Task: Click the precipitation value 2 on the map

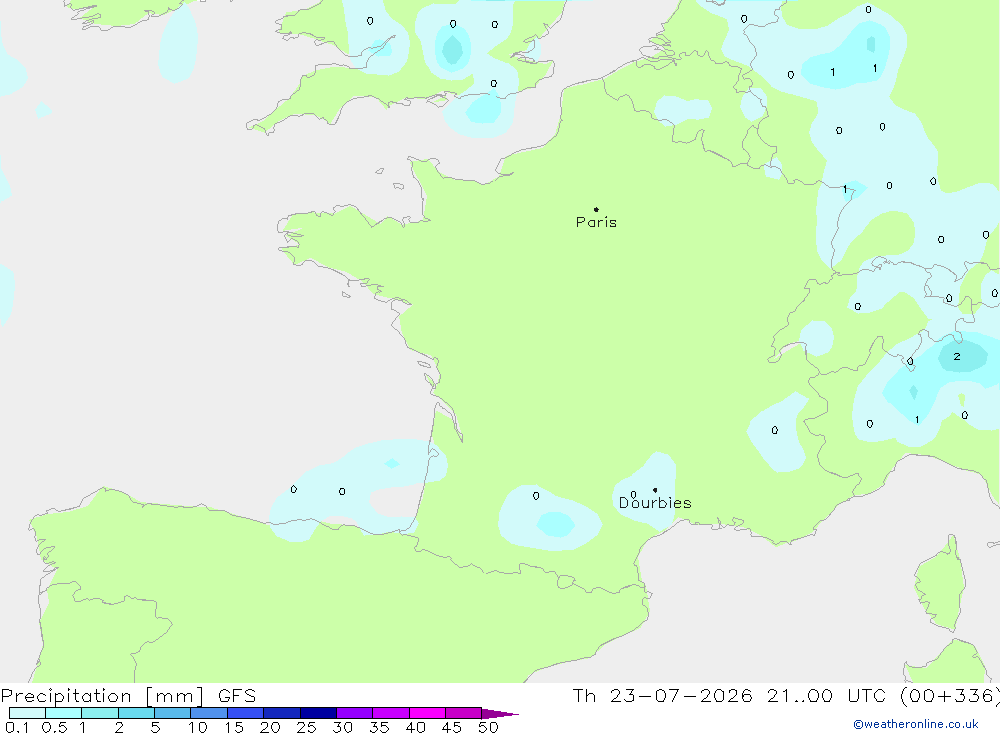Action: coord(957,357)
